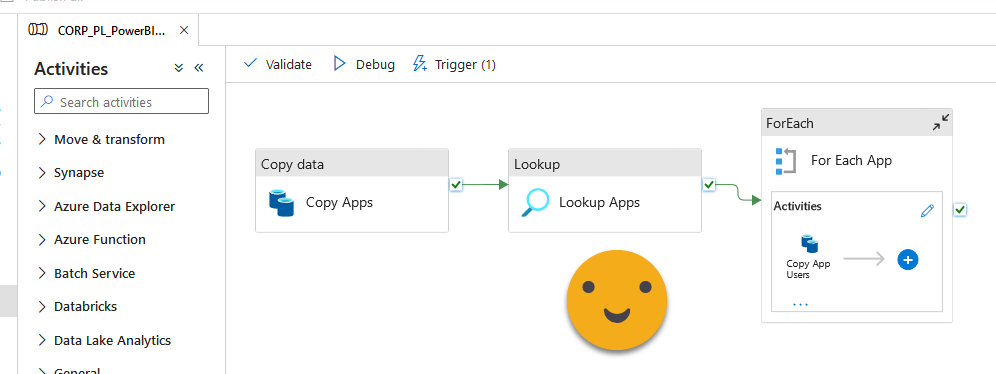Click success checkbox on ForEach output

960,210
